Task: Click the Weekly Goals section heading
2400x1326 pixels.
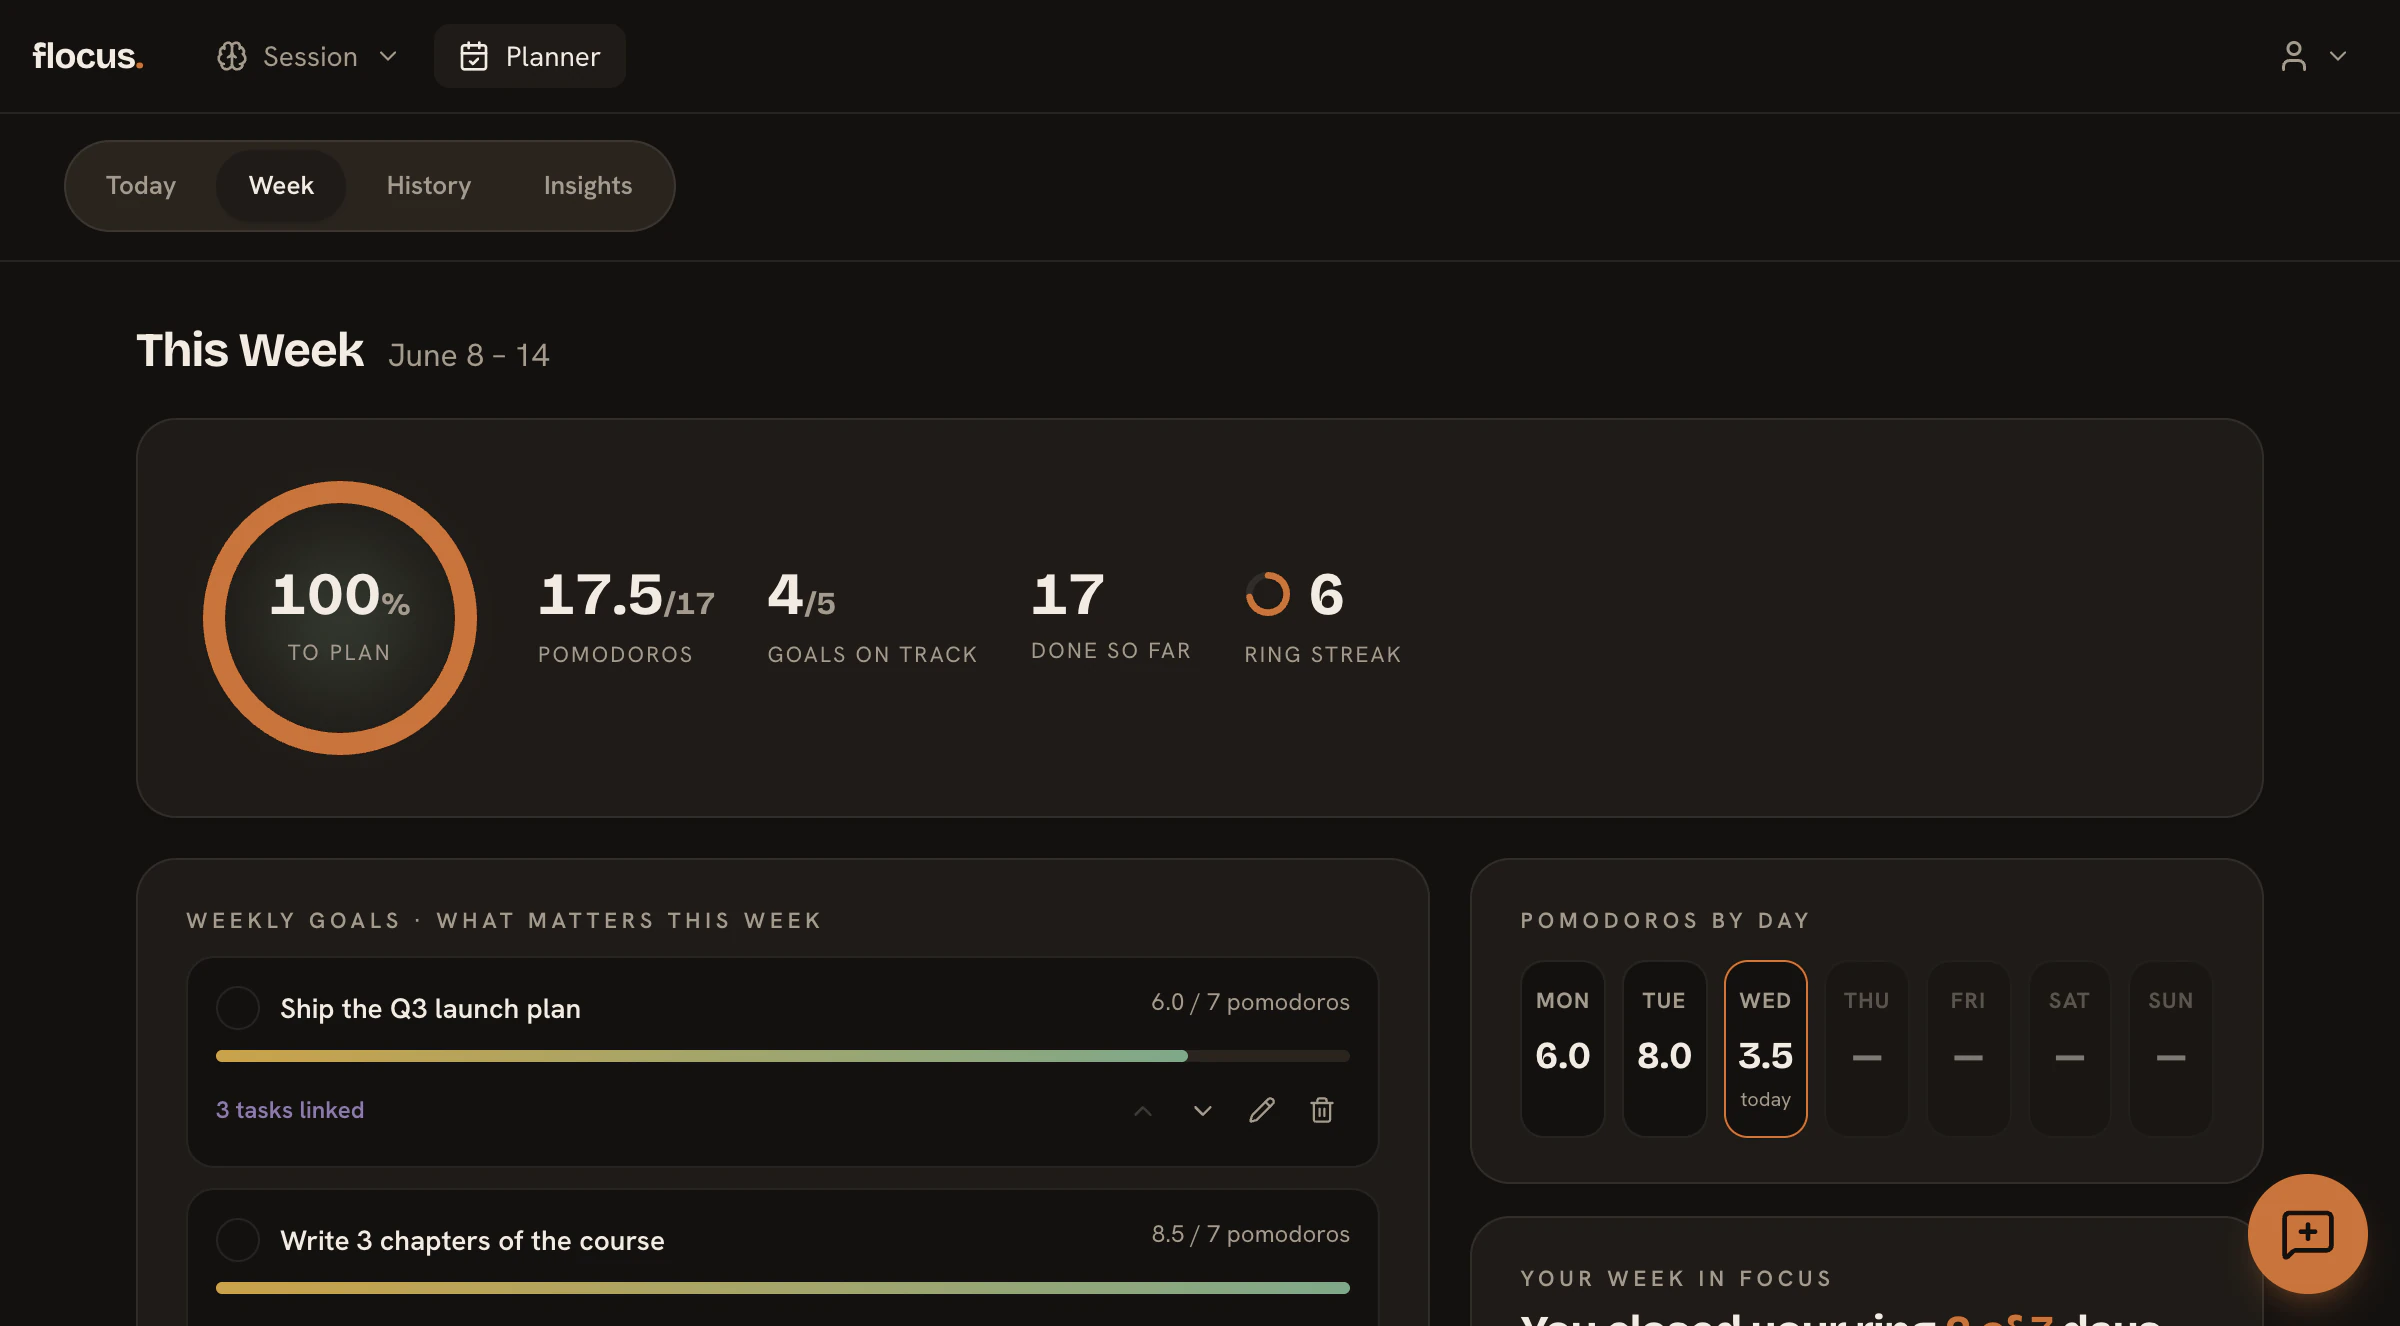Action: (x=504, y=920)
